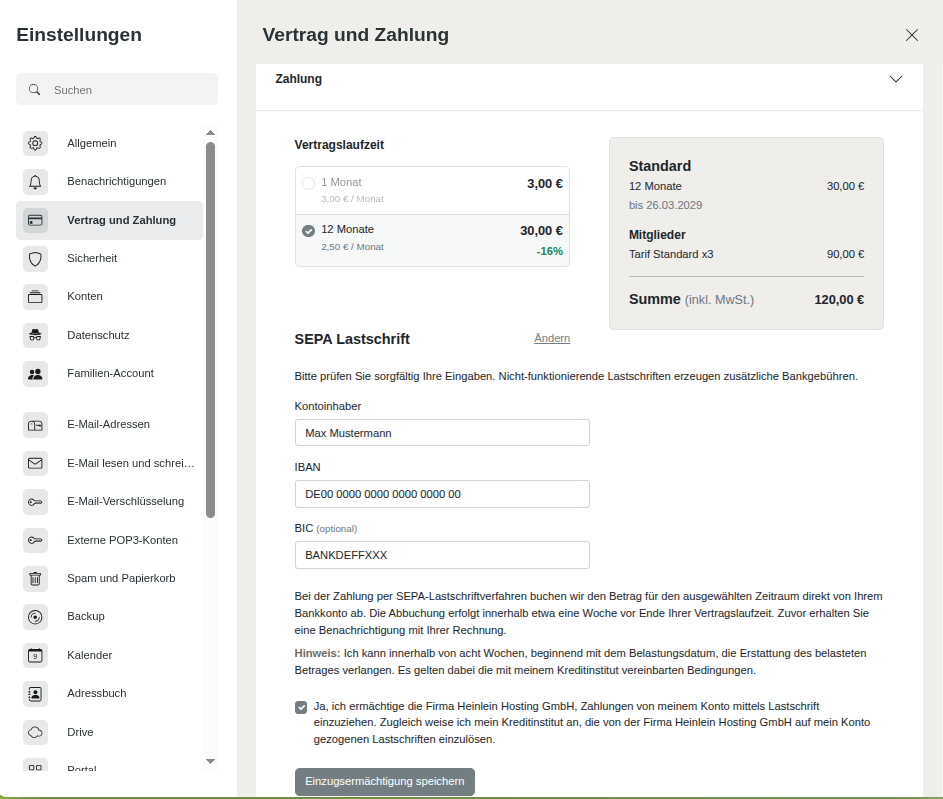Click the IBAN input field
This screenshot has height=799, width=943.
[442, 494]
